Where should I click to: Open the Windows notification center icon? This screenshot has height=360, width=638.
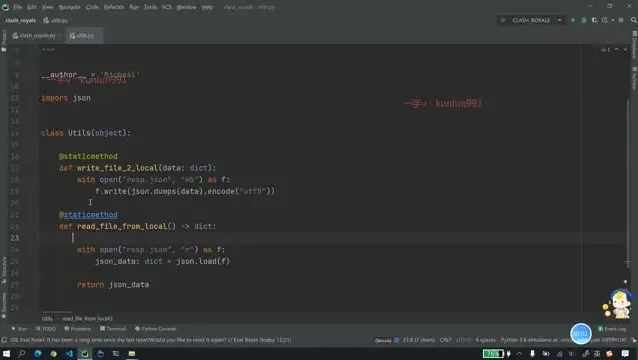pos(625,353)
